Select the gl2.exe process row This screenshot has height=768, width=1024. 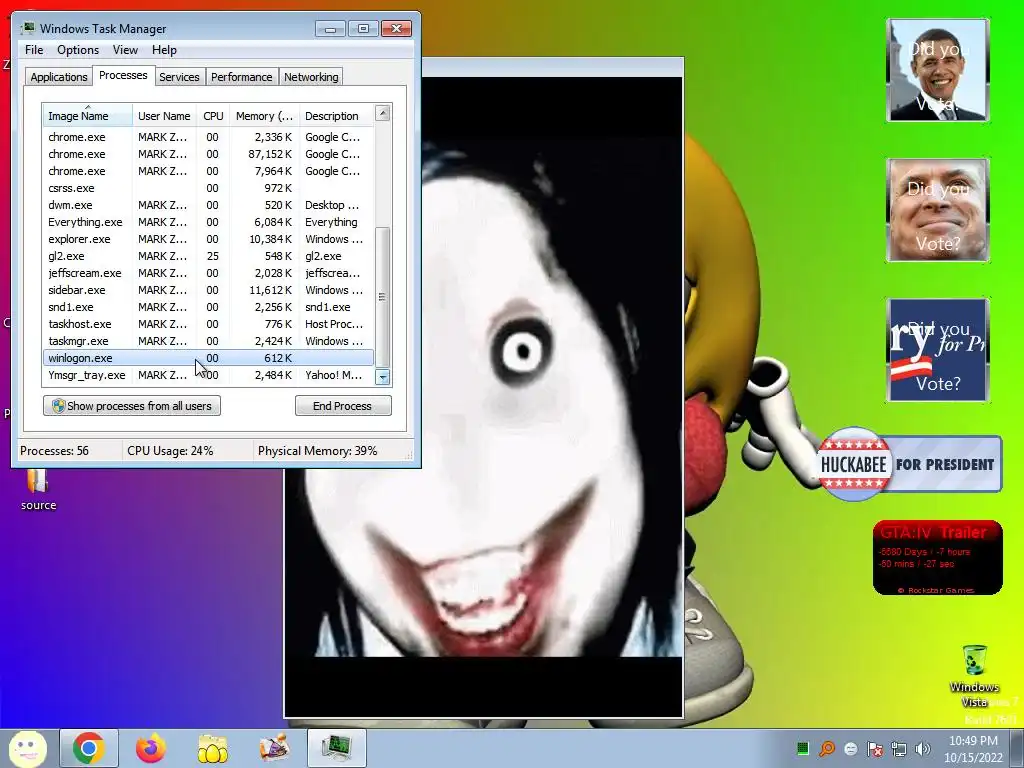[x=208, y=256]
